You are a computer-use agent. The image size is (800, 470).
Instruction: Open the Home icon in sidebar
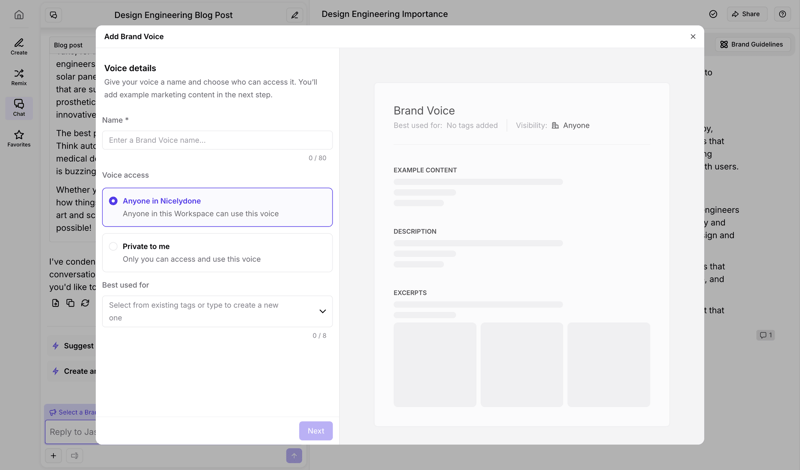[x=19, y=14]
